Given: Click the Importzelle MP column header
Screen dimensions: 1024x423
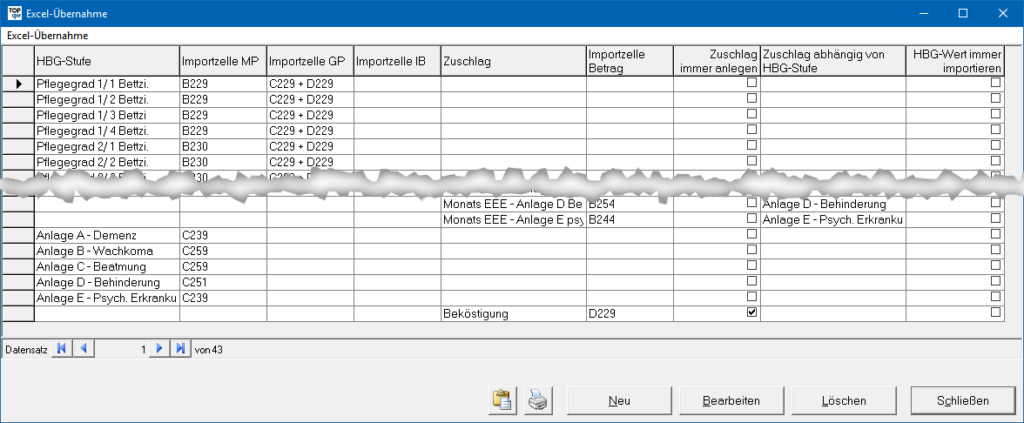Looking at the screenshot, I should tap(222, 61).
